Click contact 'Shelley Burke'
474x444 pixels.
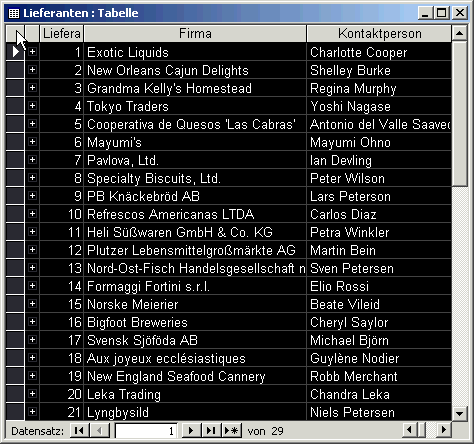(379, 70)
